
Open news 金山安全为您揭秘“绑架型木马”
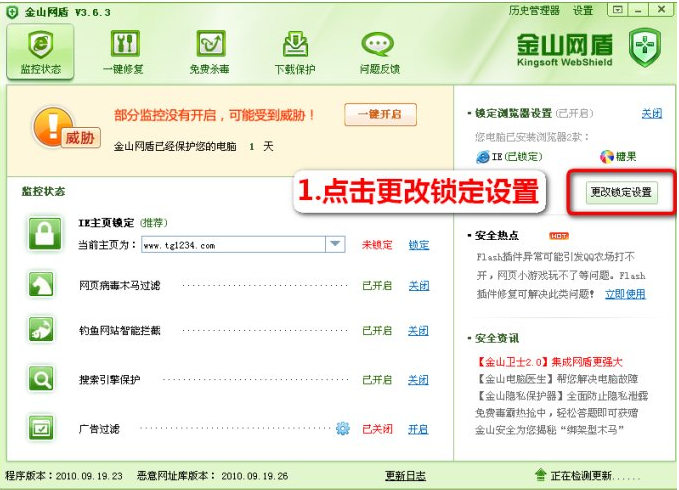550,430
